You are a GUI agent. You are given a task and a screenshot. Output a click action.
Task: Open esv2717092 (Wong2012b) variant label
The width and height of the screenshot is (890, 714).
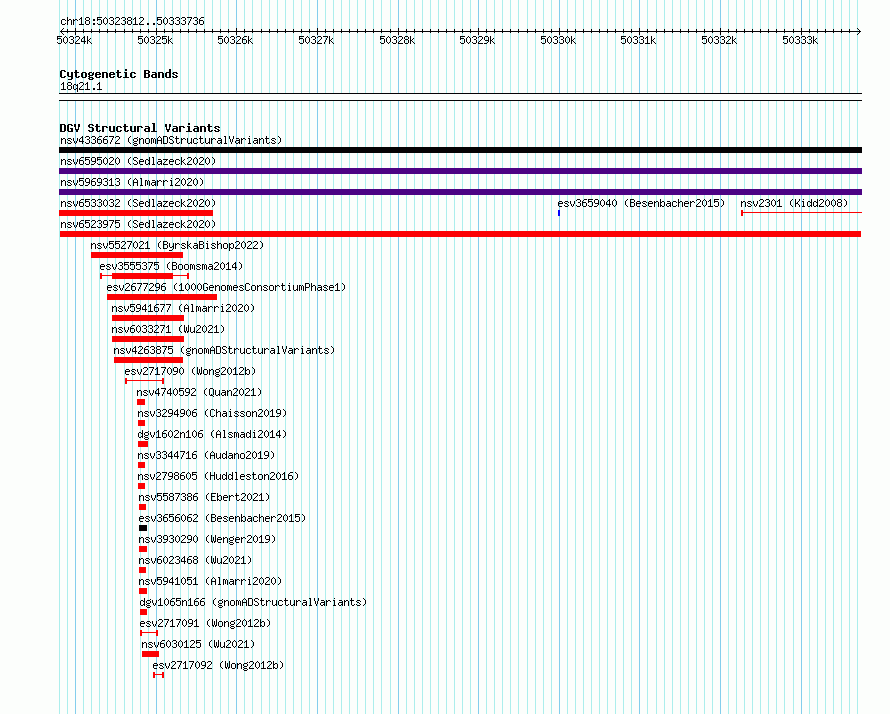[x=218, y=665]
